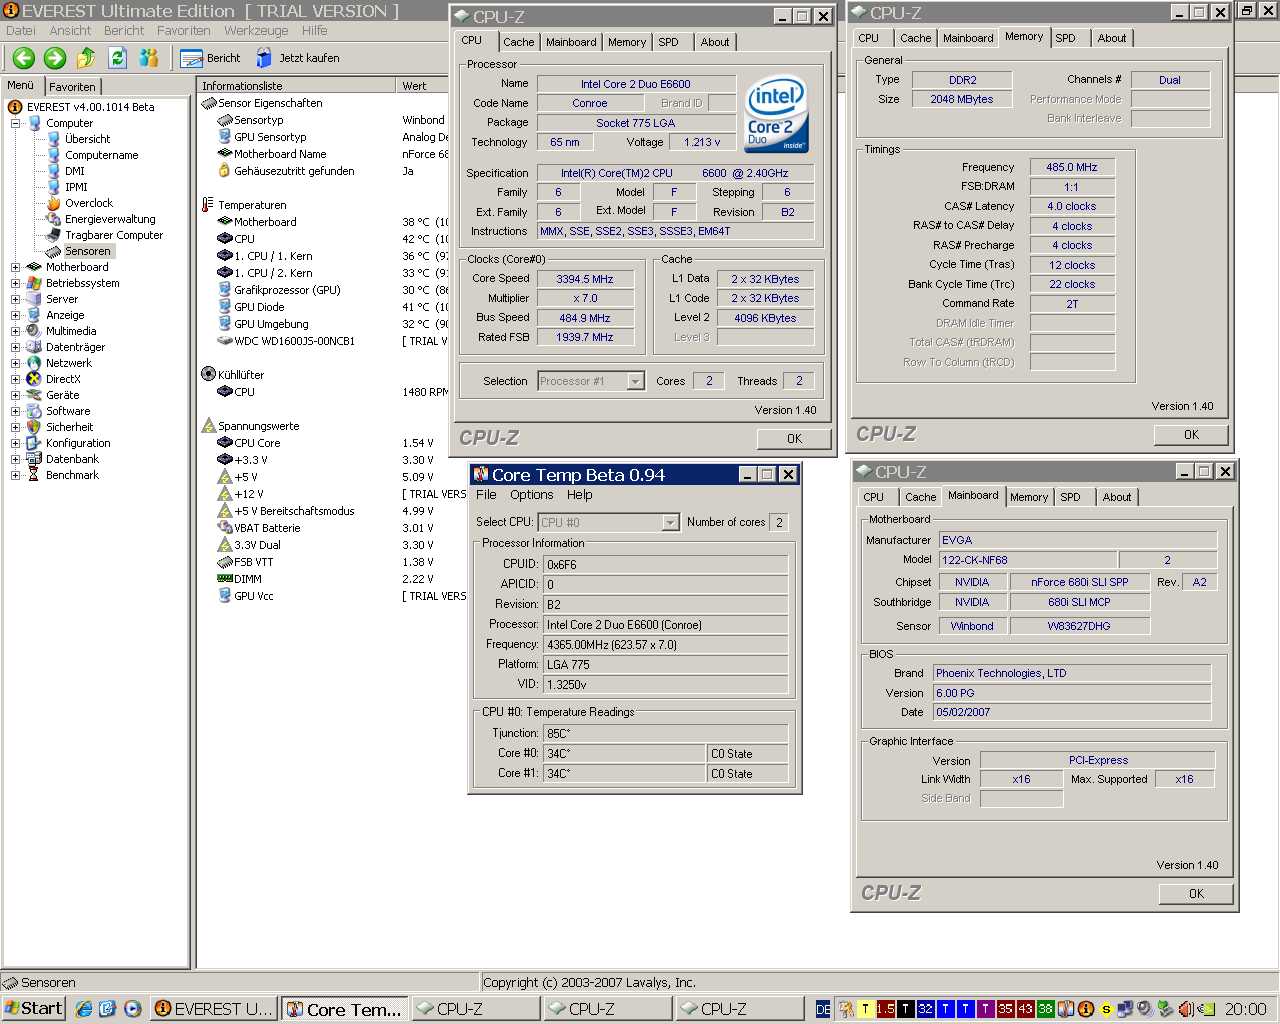Image resolution: width=1280 pixels, height=1024 pixels.
Task: Click the green Forward arrow toolbar icon
Action: (55, 58)
